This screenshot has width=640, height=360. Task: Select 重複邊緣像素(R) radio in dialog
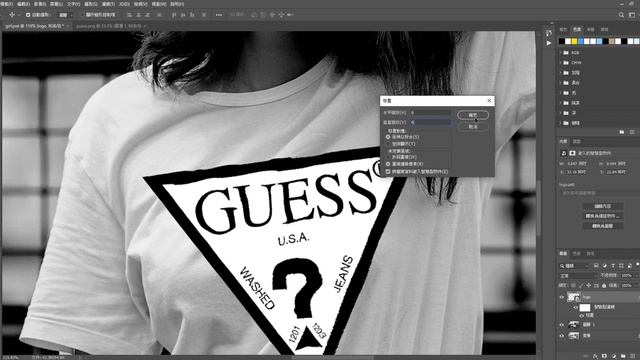[388, 164]
